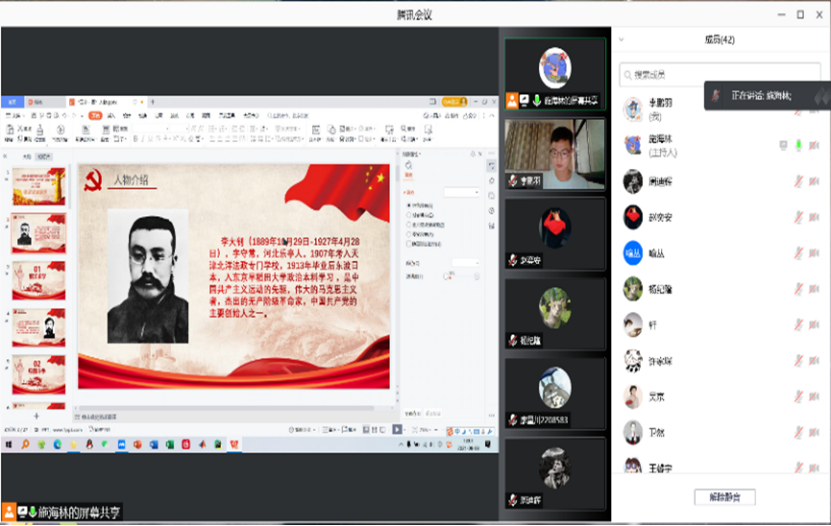Click the screen share icon beside the host

click(783, 146)
